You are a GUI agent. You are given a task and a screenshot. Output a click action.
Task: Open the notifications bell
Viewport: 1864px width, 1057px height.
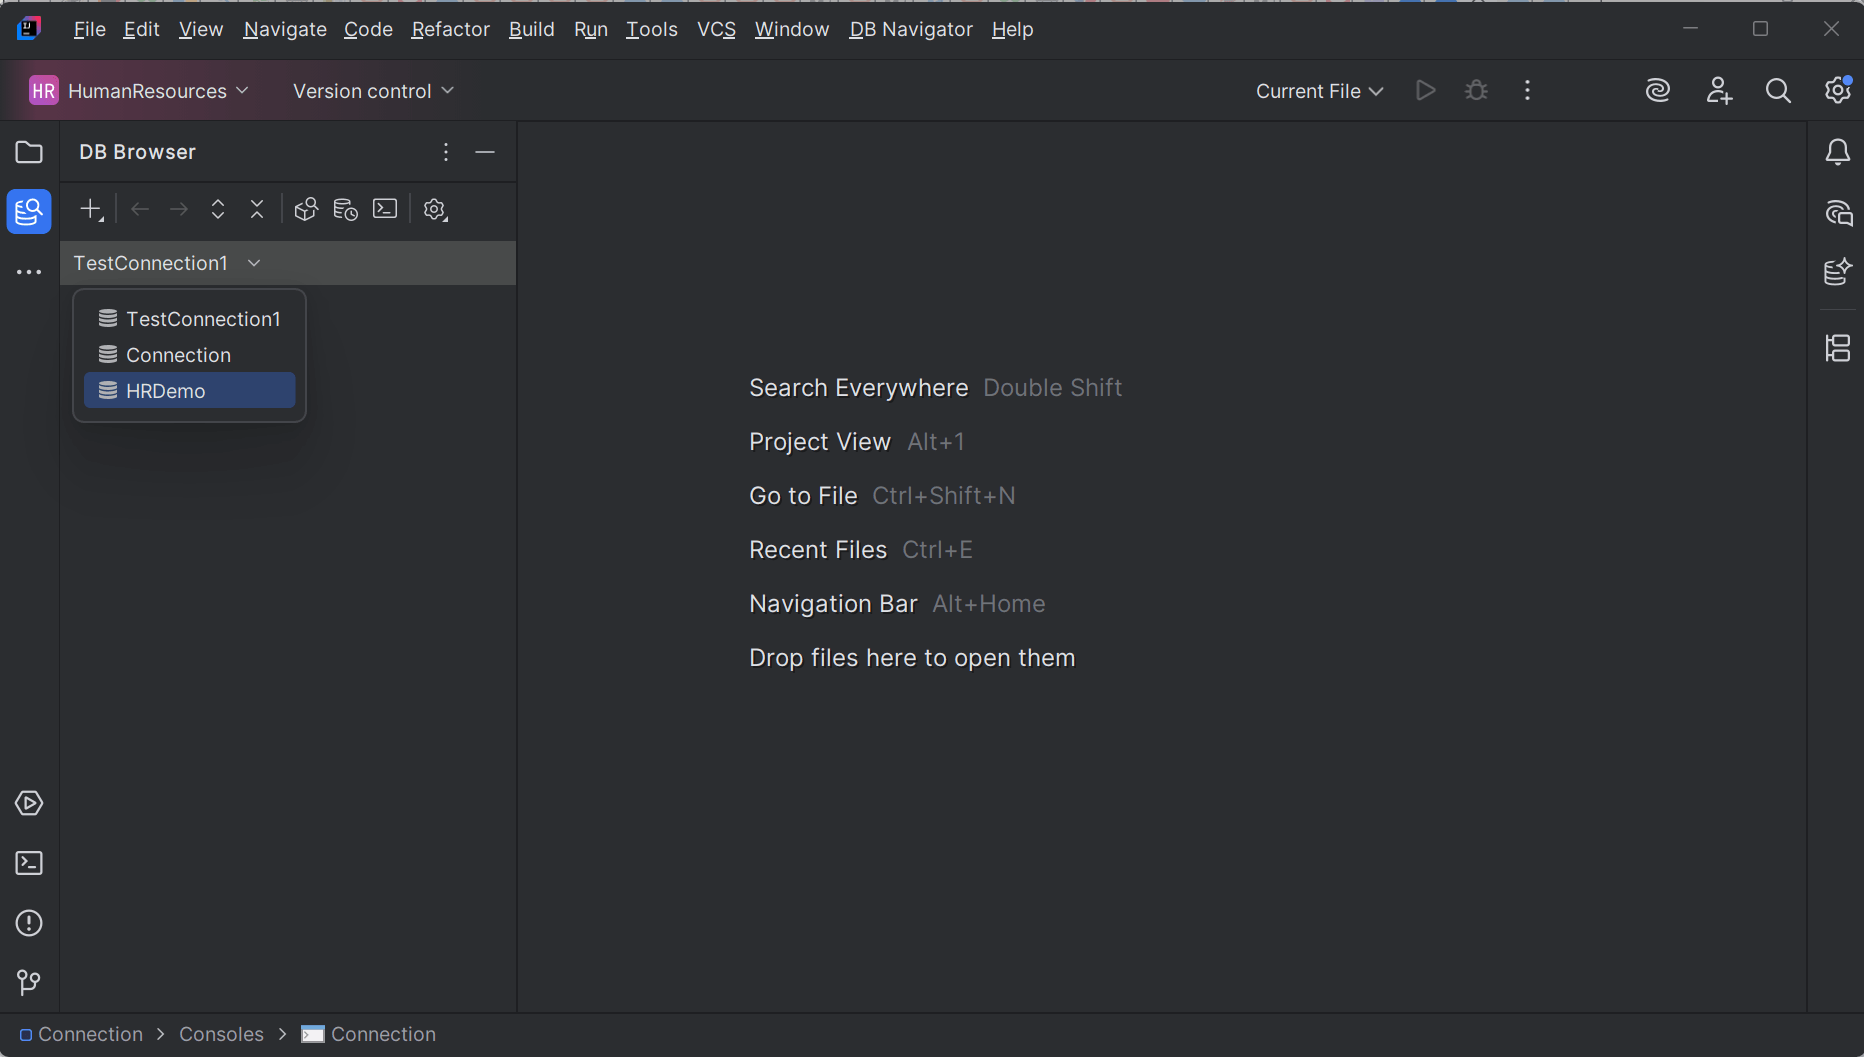click(1838, 151)
